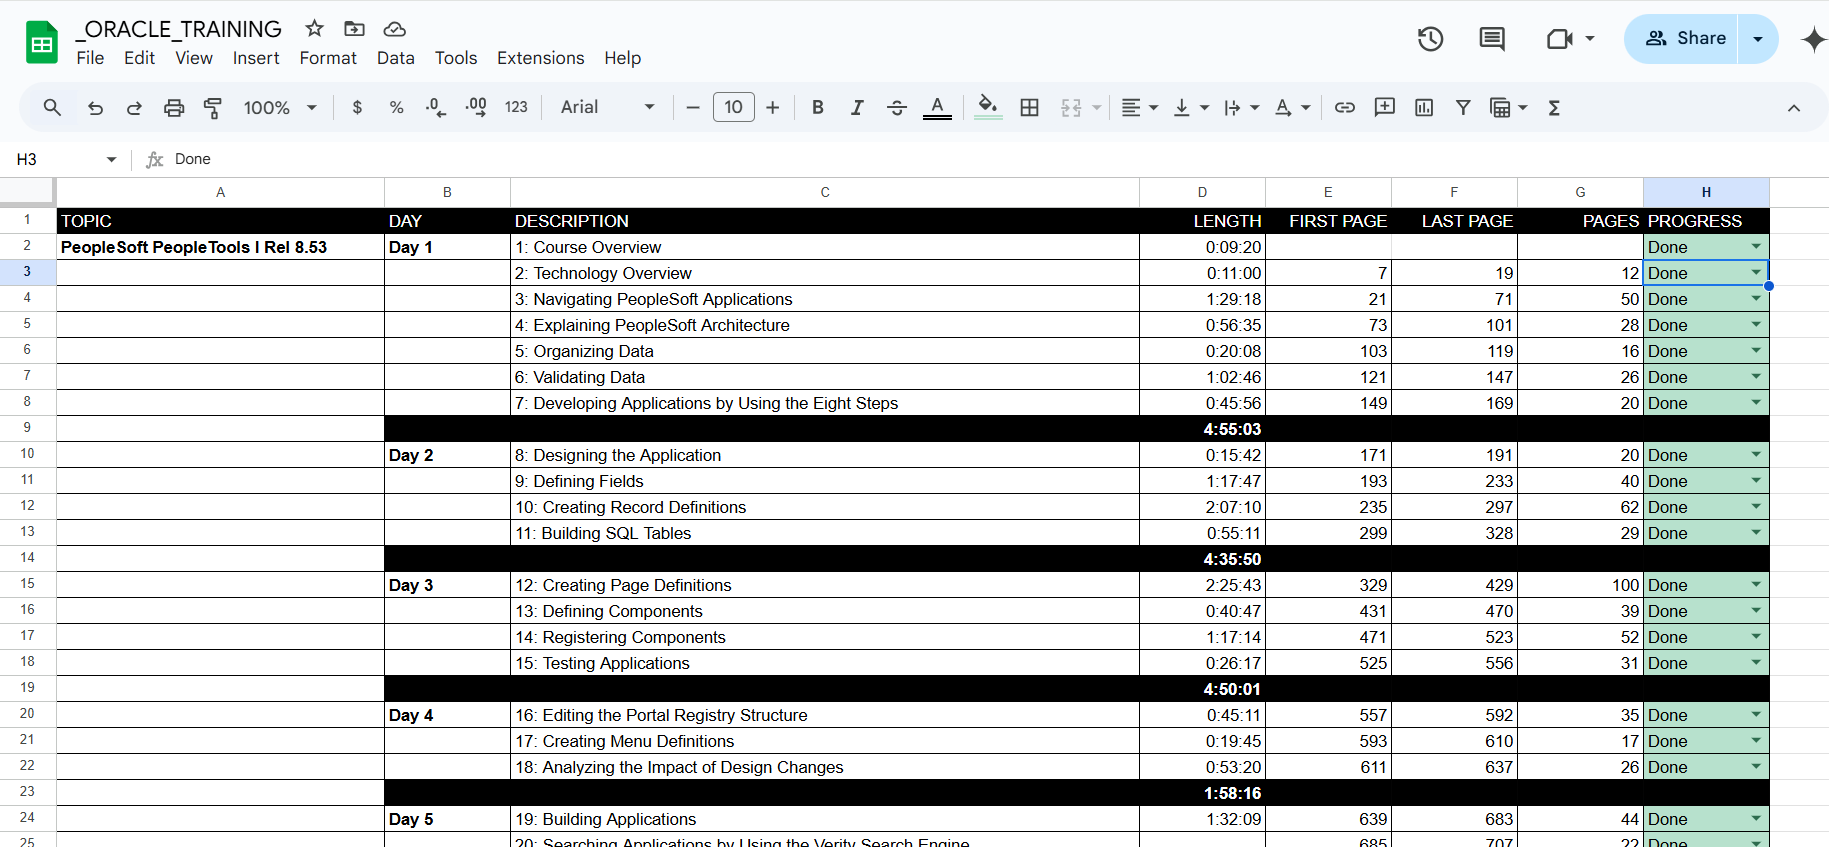Hide the menus with collapse arrow
The height and width of the screenshot is (847, 1829).
[x=1794, y=108]
